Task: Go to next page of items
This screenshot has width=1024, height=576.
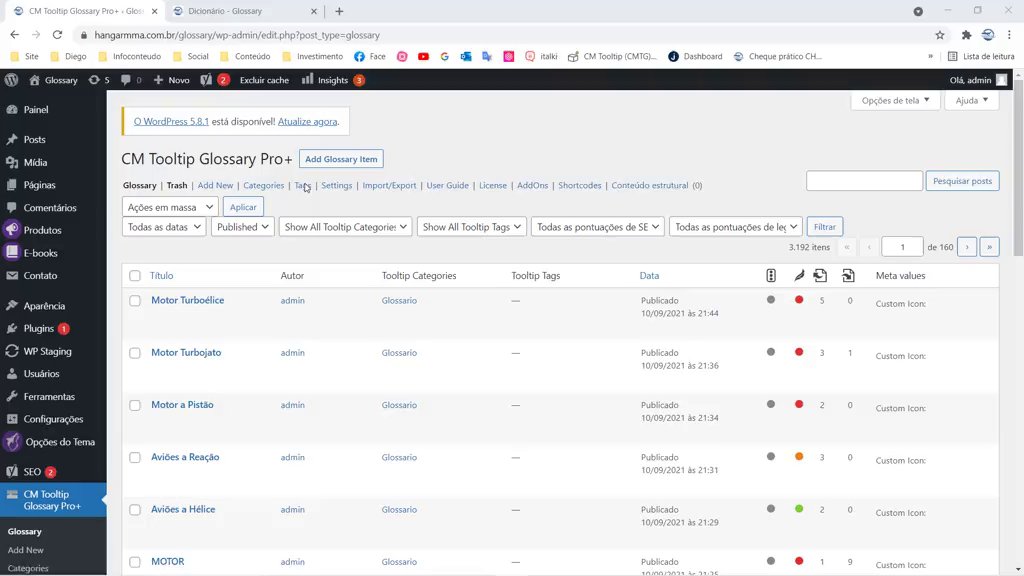Action: click(x=967, y=247)
